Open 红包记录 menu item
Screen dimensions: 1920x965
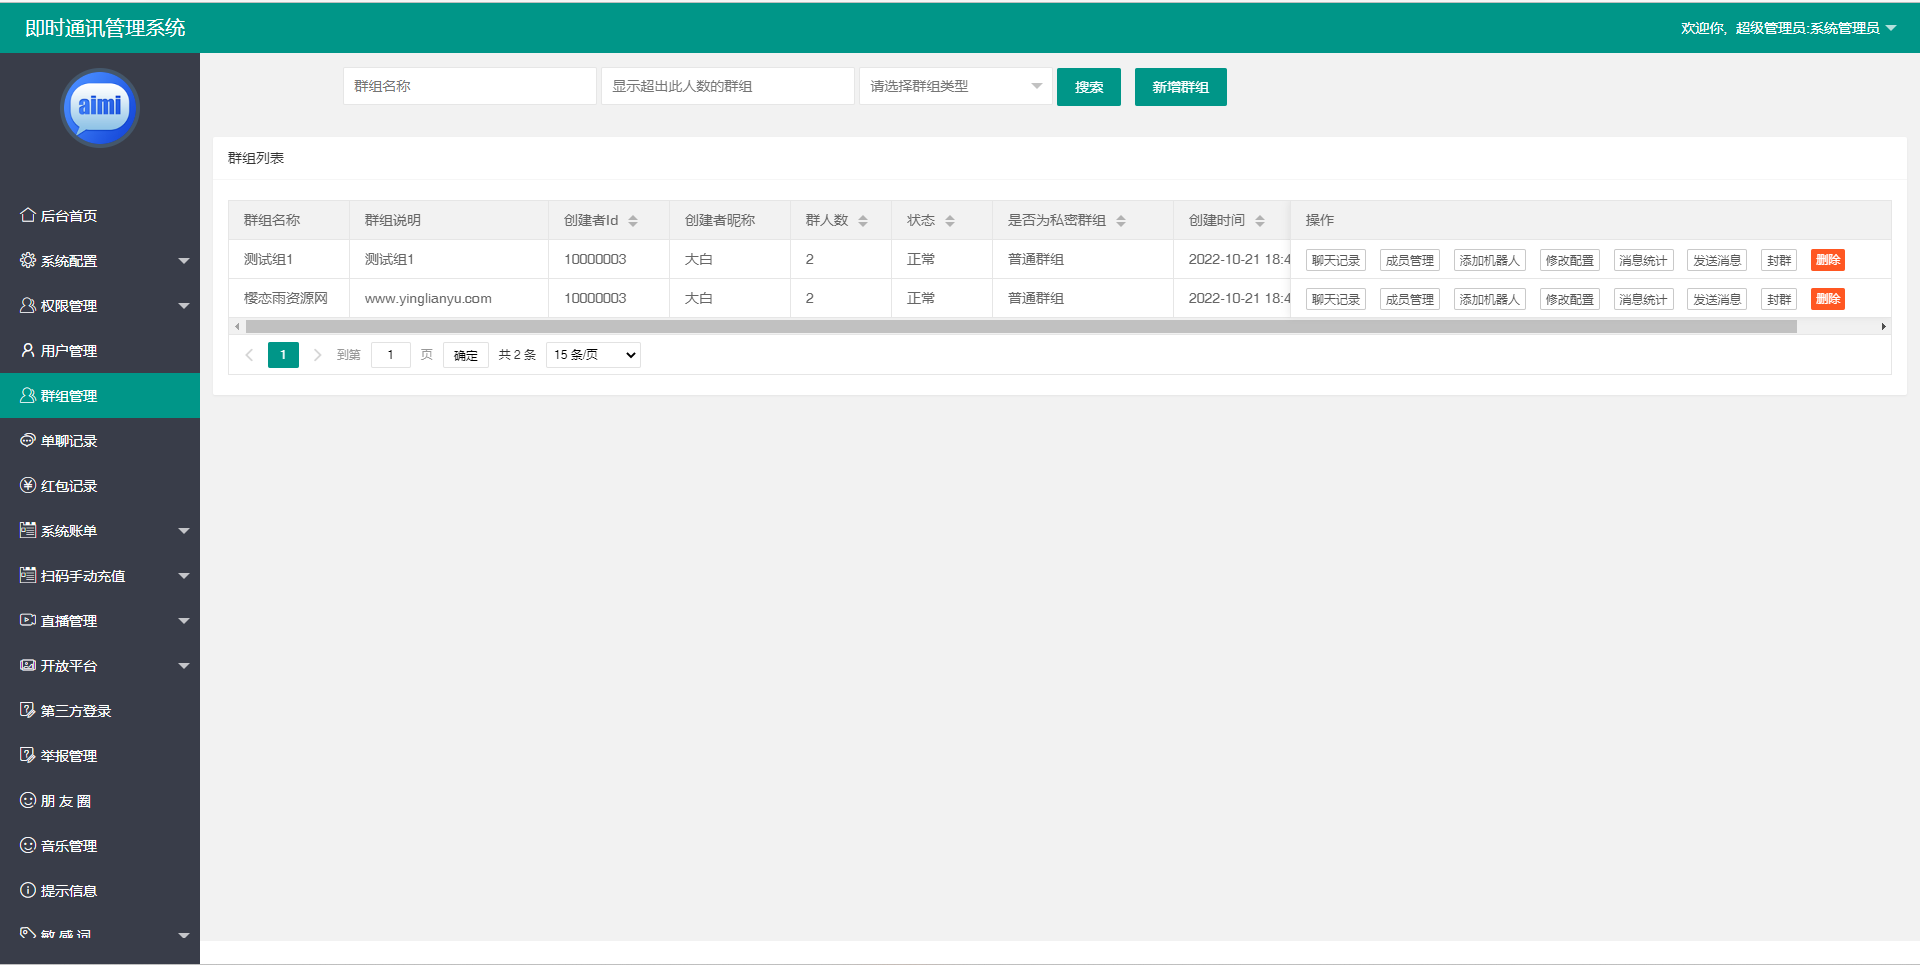[x=100, y=485]
